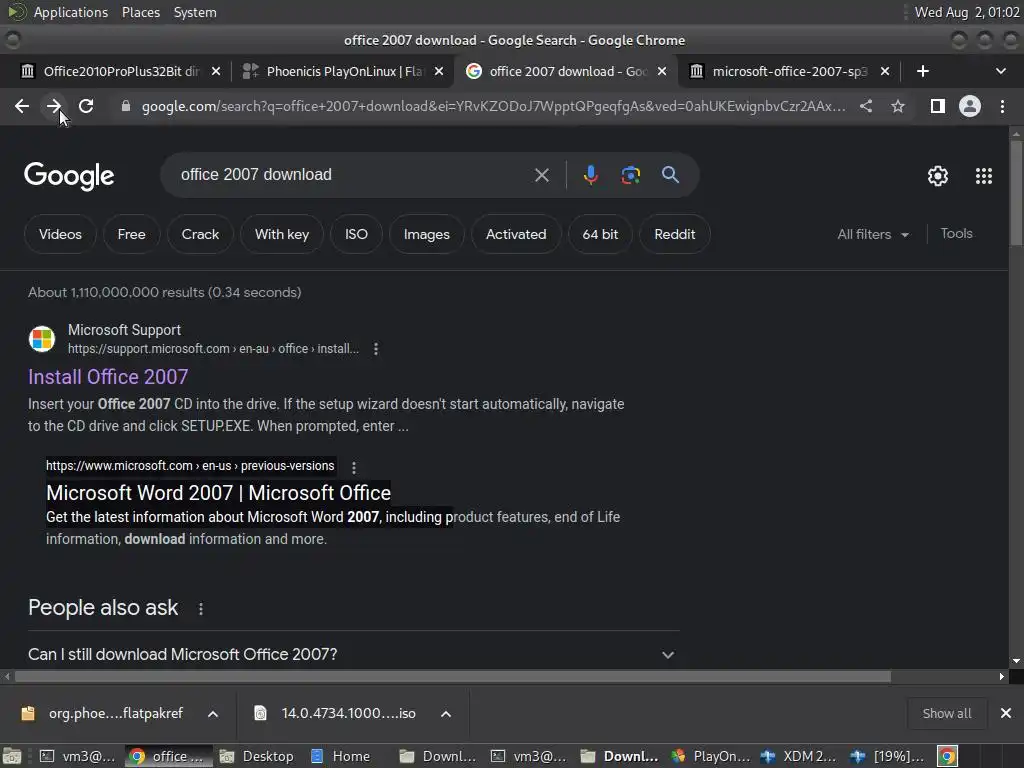The height and width of the screenshot is (768, 1024).
Task: Apply the Free filter chip
Action: coord(131,234)
